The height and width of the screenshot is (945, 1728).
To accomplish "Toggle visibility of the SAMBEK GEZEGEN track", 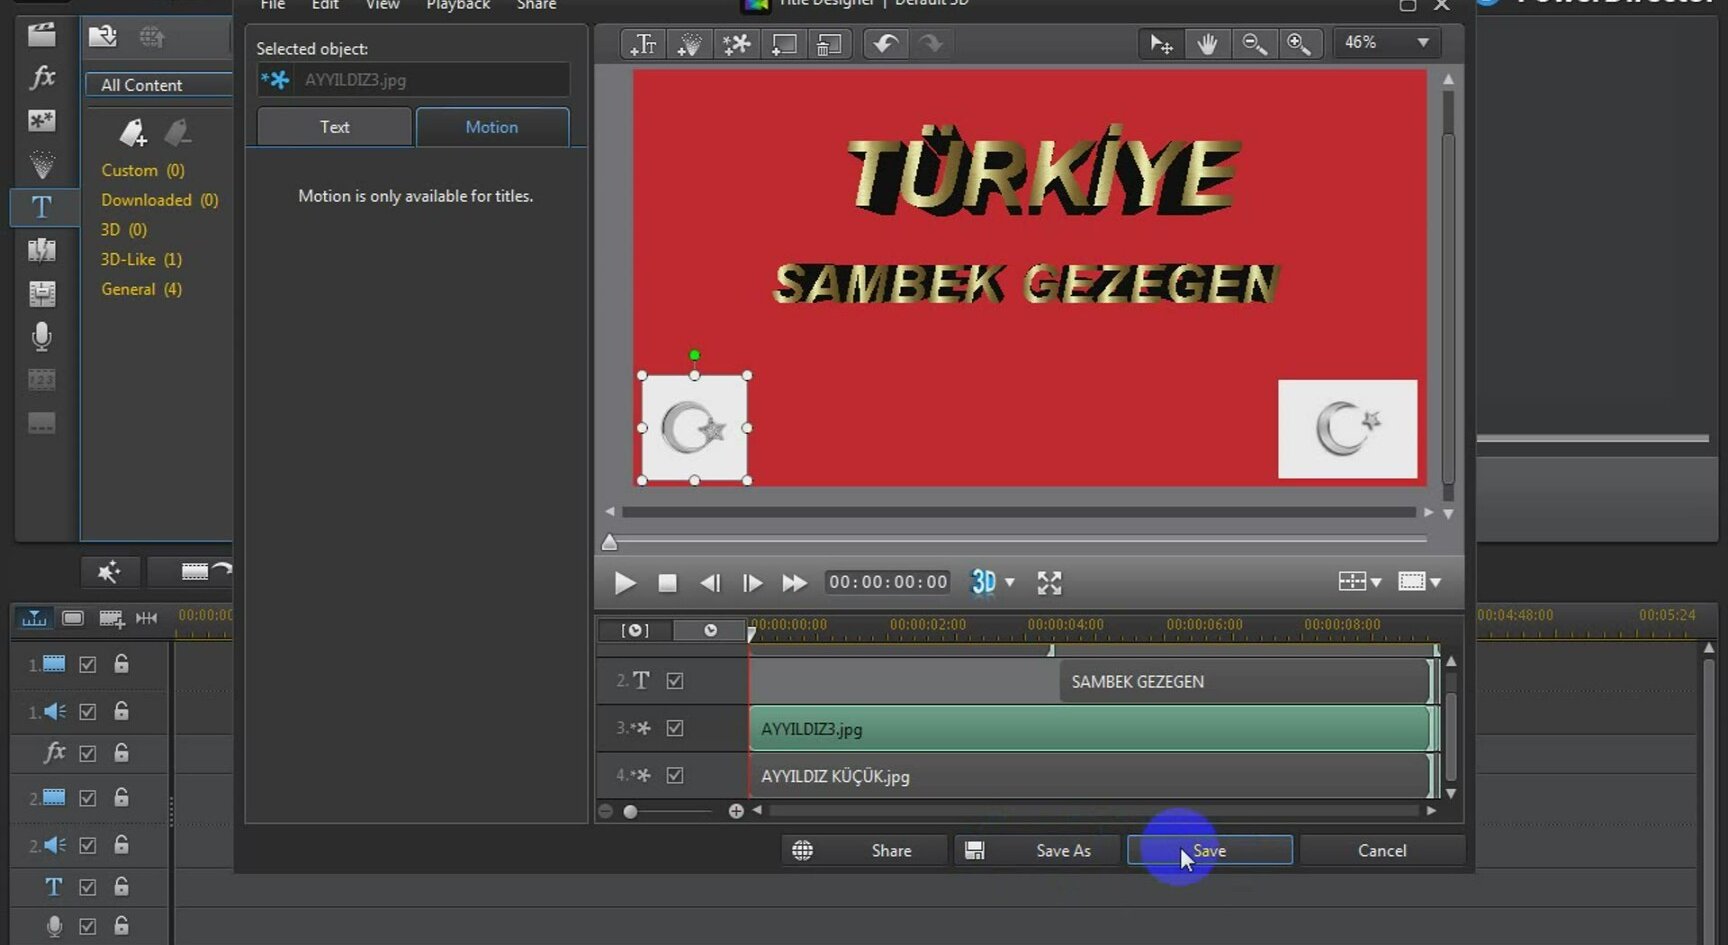I will [x=675, y=681].
